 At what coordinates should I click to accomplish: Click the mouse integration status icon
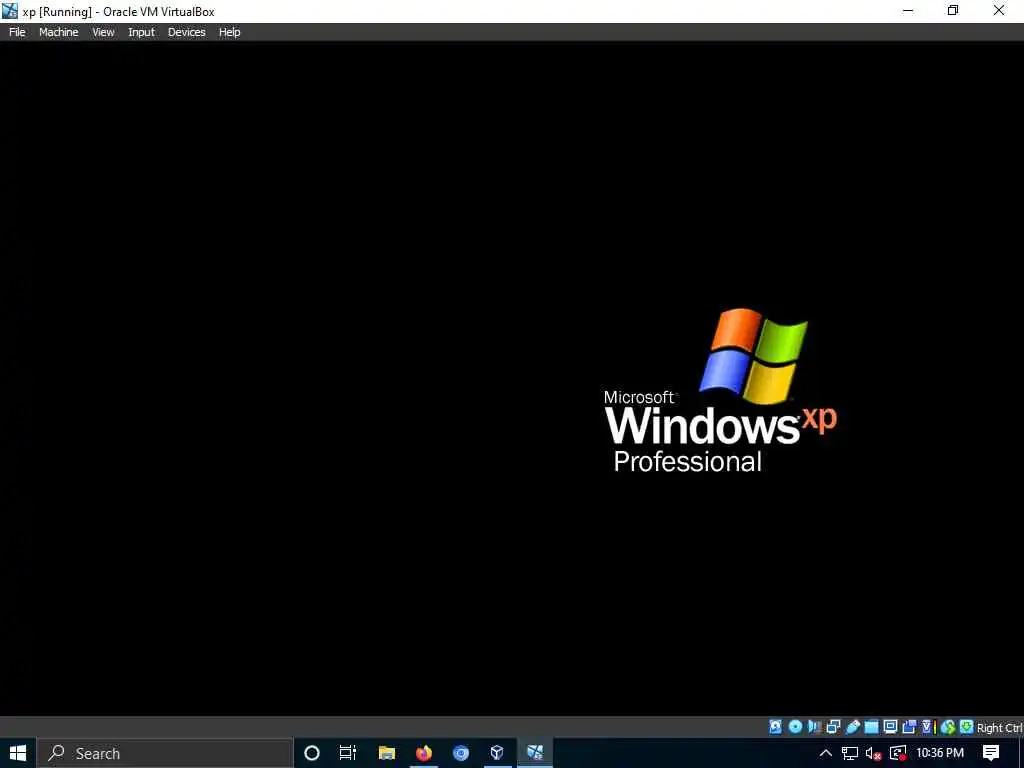pyautogui.click(x=948, y=727)
